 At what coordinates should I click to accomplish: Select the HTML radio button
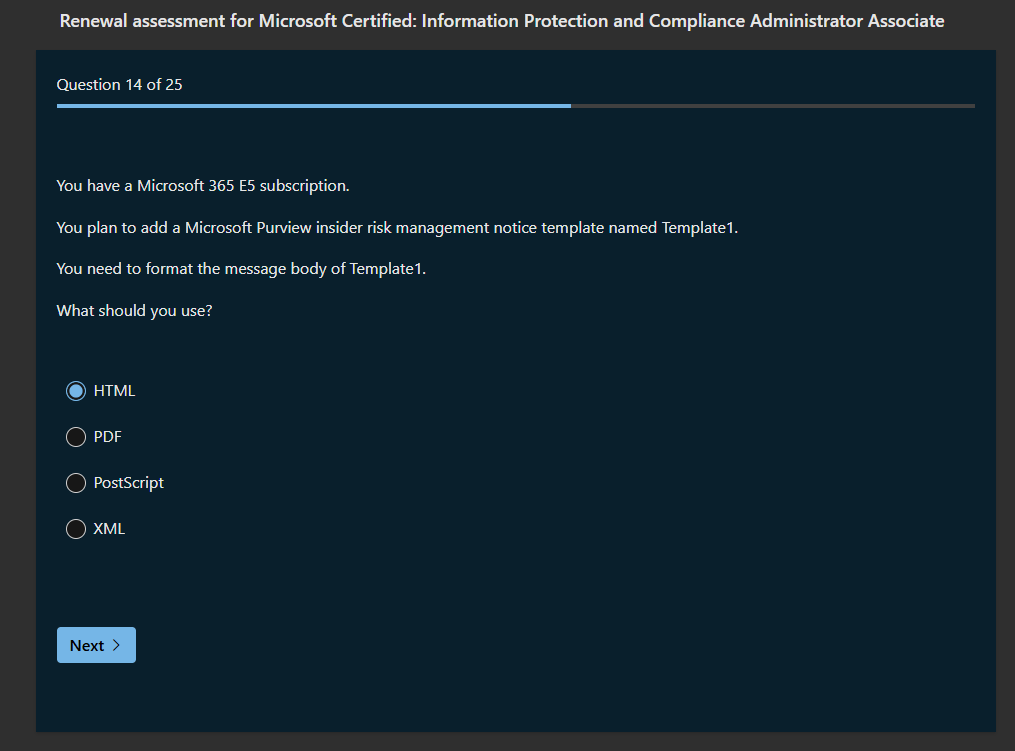pos(76,391)
